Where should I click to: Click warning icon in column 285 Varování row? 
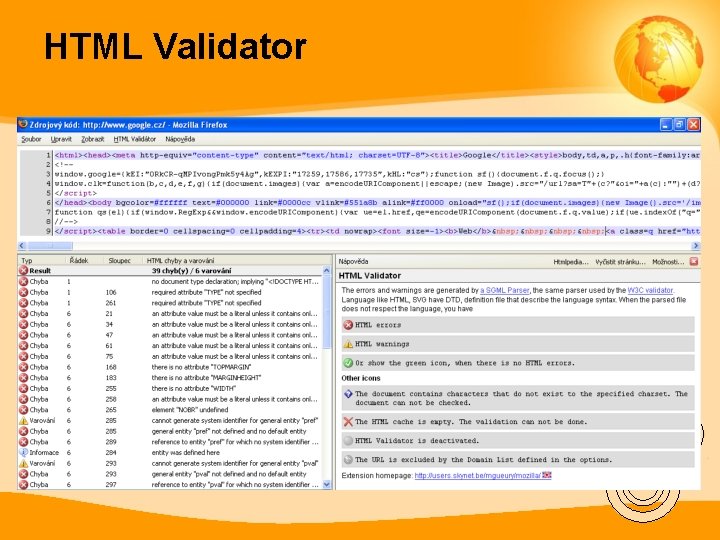point(23,420)
